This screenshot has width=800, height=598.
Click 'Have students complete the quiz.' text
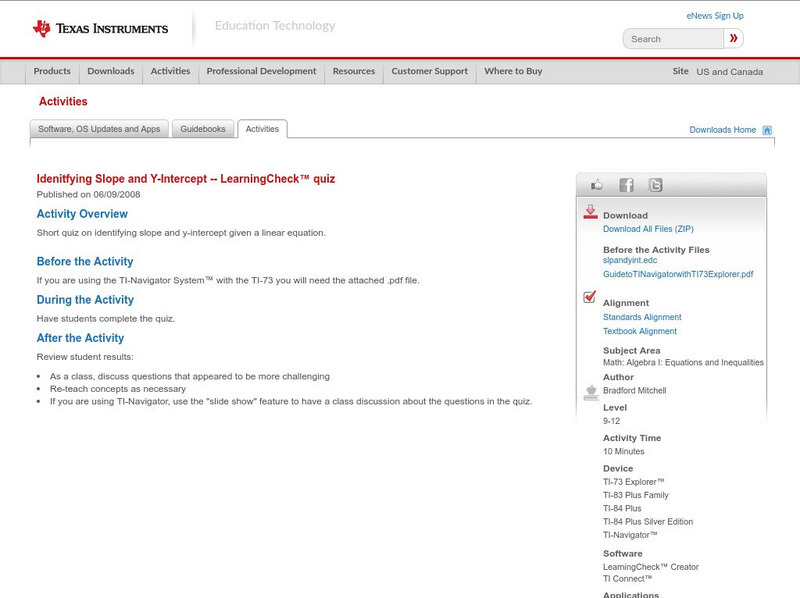point(106,319)
